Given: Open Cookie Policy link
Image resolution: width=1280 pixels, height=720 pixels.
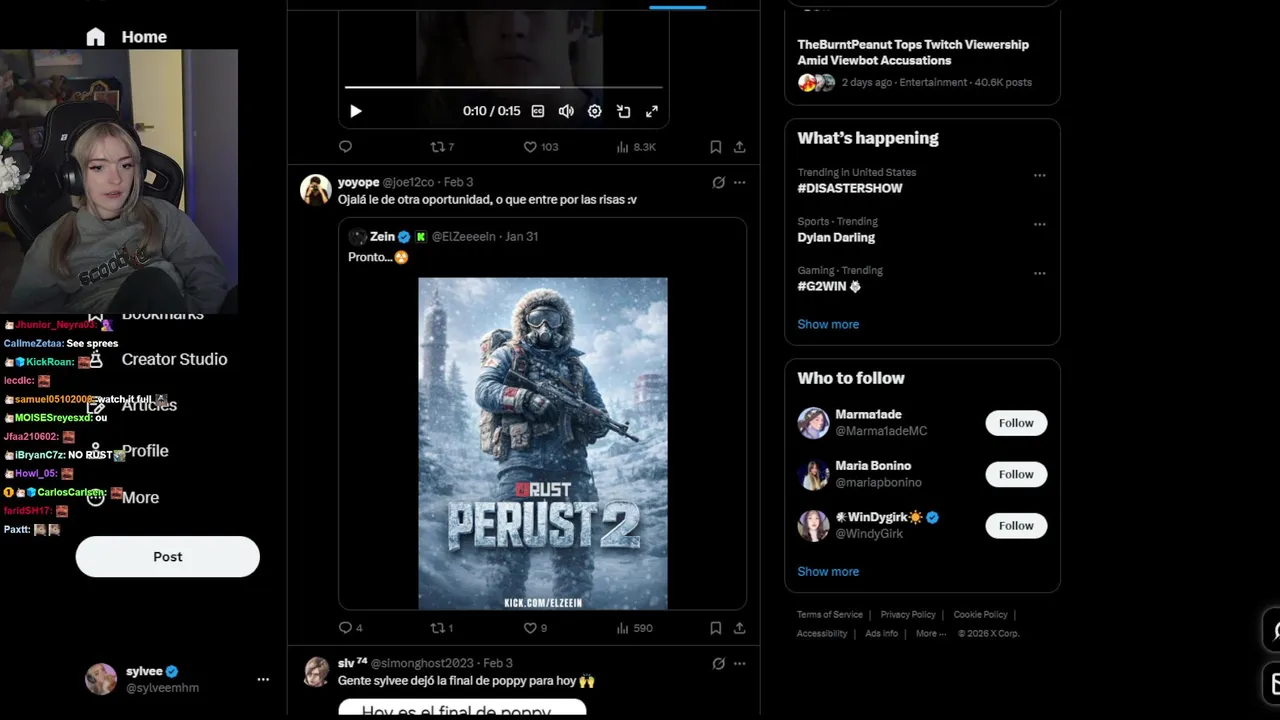Looking at the screenshot, I should coord(980,615).
